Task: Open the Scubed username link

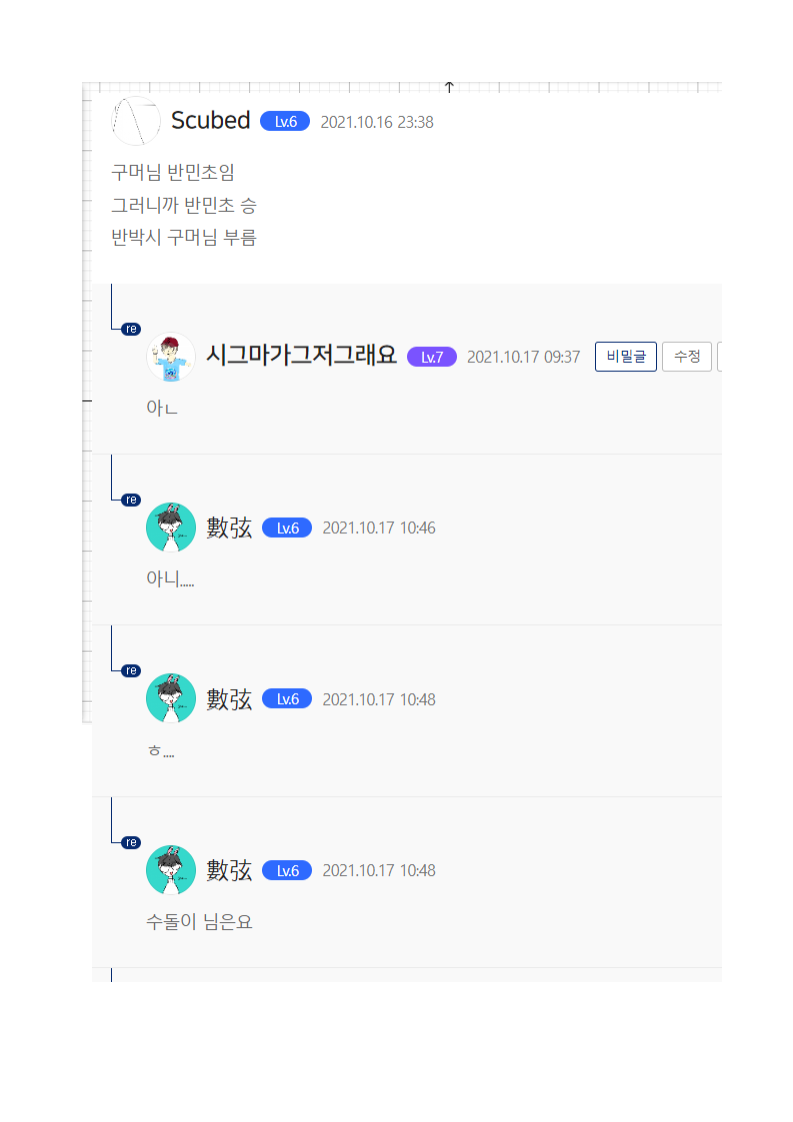Action: [x=210, y=120]
